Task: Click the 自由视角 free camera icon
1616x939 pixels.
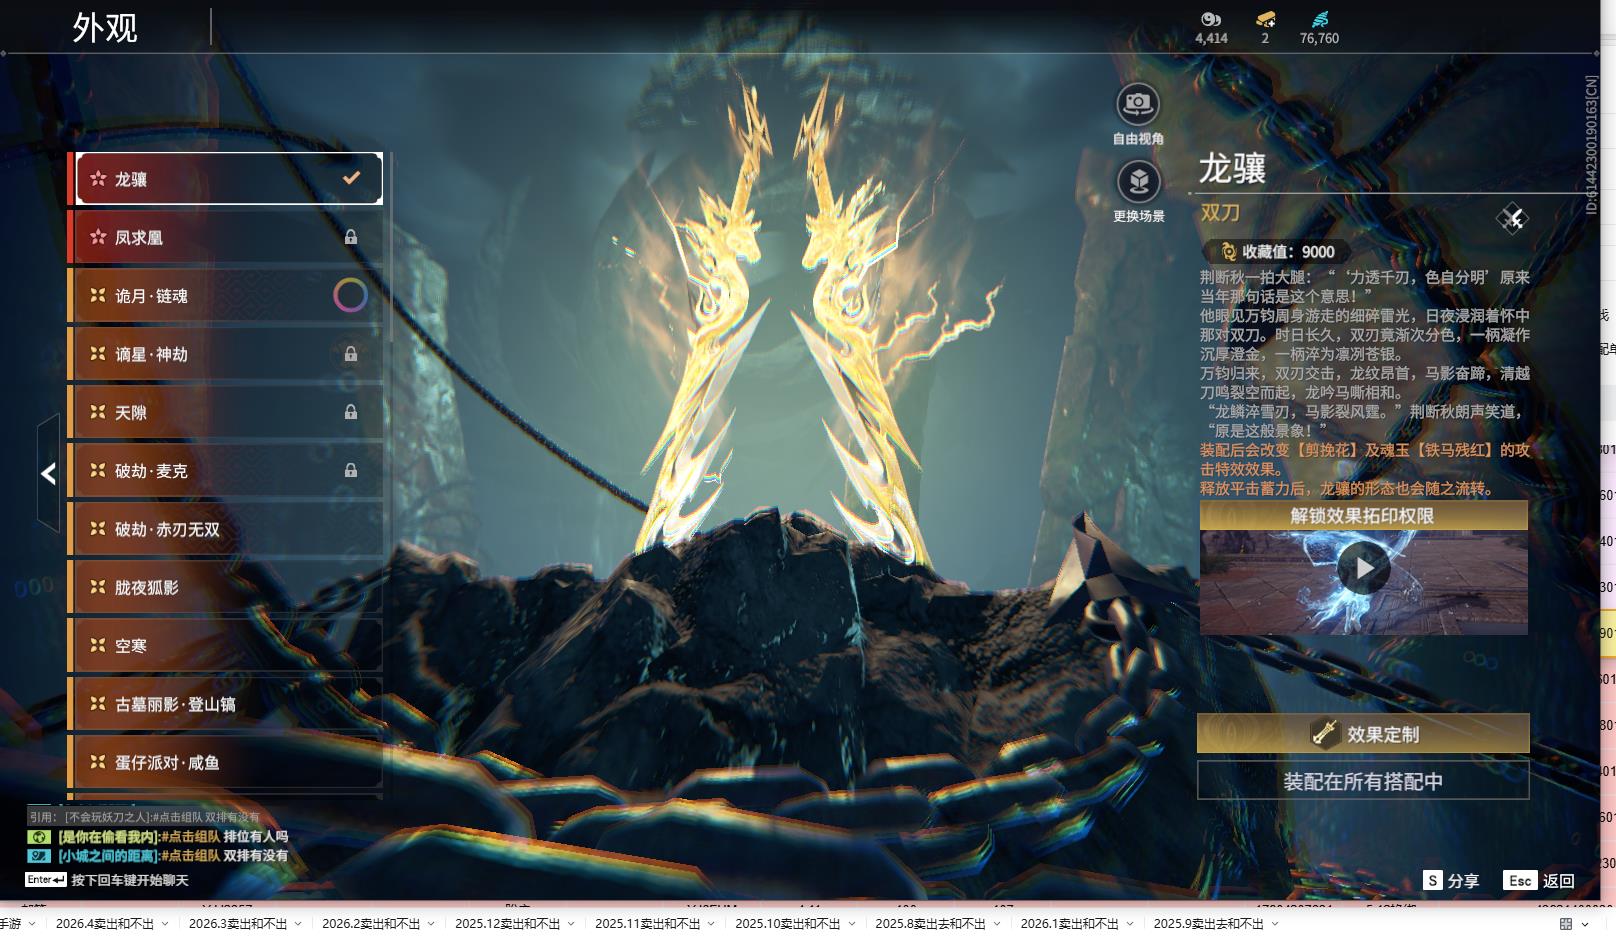Action: [x=1137, y=104]
